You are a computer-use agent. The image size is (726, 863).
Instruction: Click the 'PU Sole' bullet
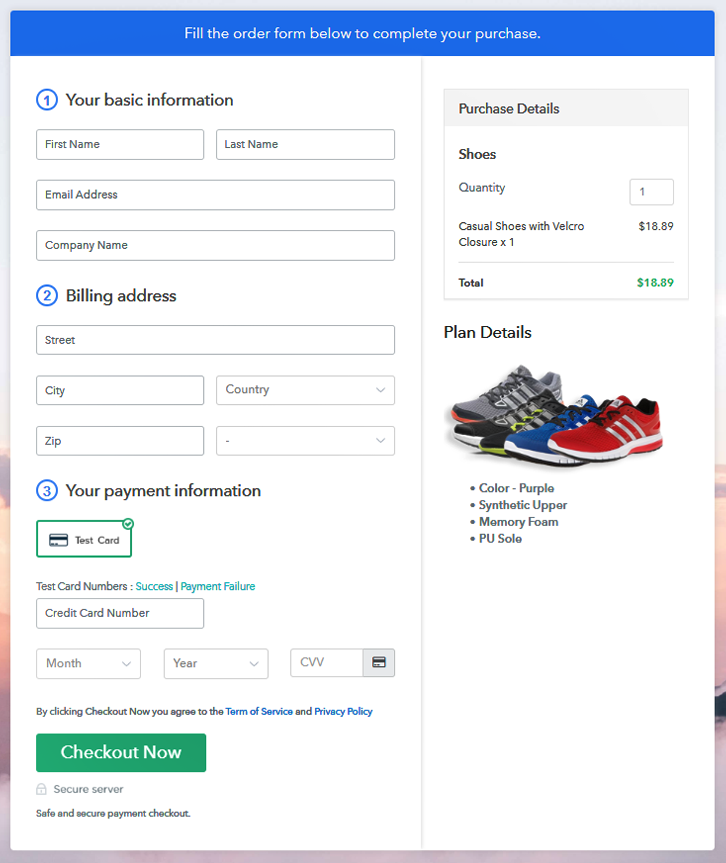(x=500, y=538)
